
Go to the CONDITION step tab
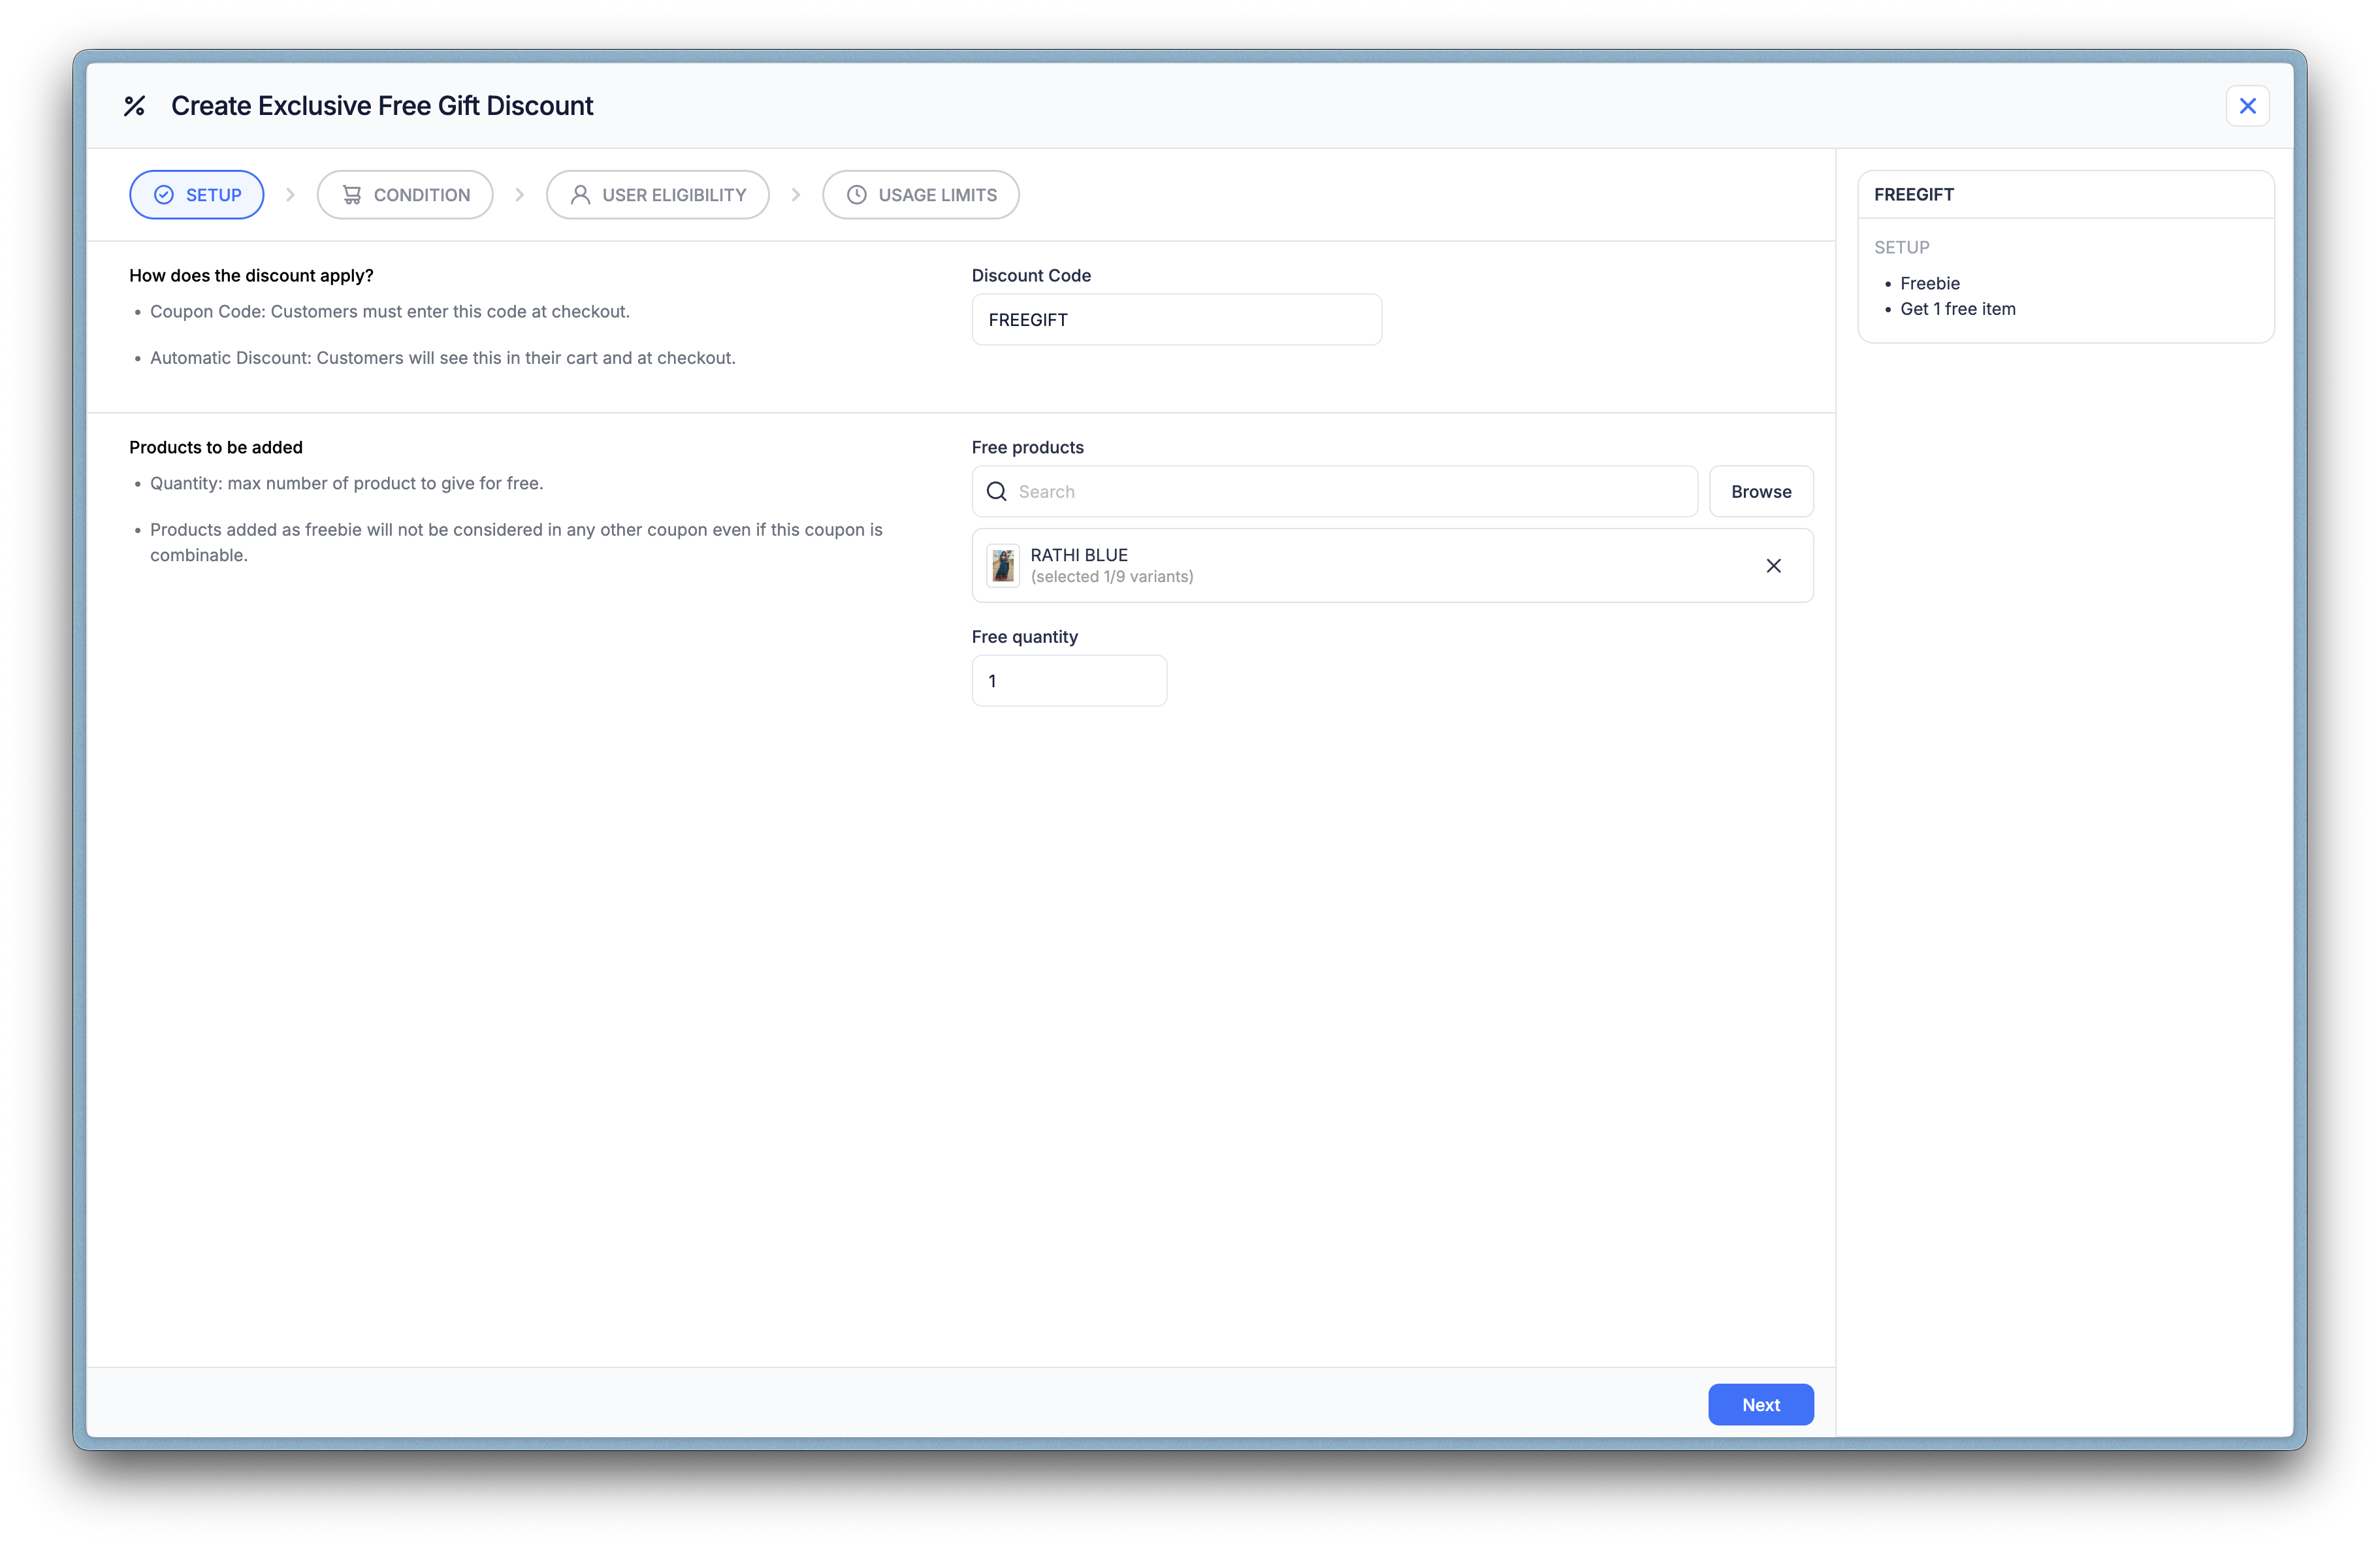coord(405,195)
